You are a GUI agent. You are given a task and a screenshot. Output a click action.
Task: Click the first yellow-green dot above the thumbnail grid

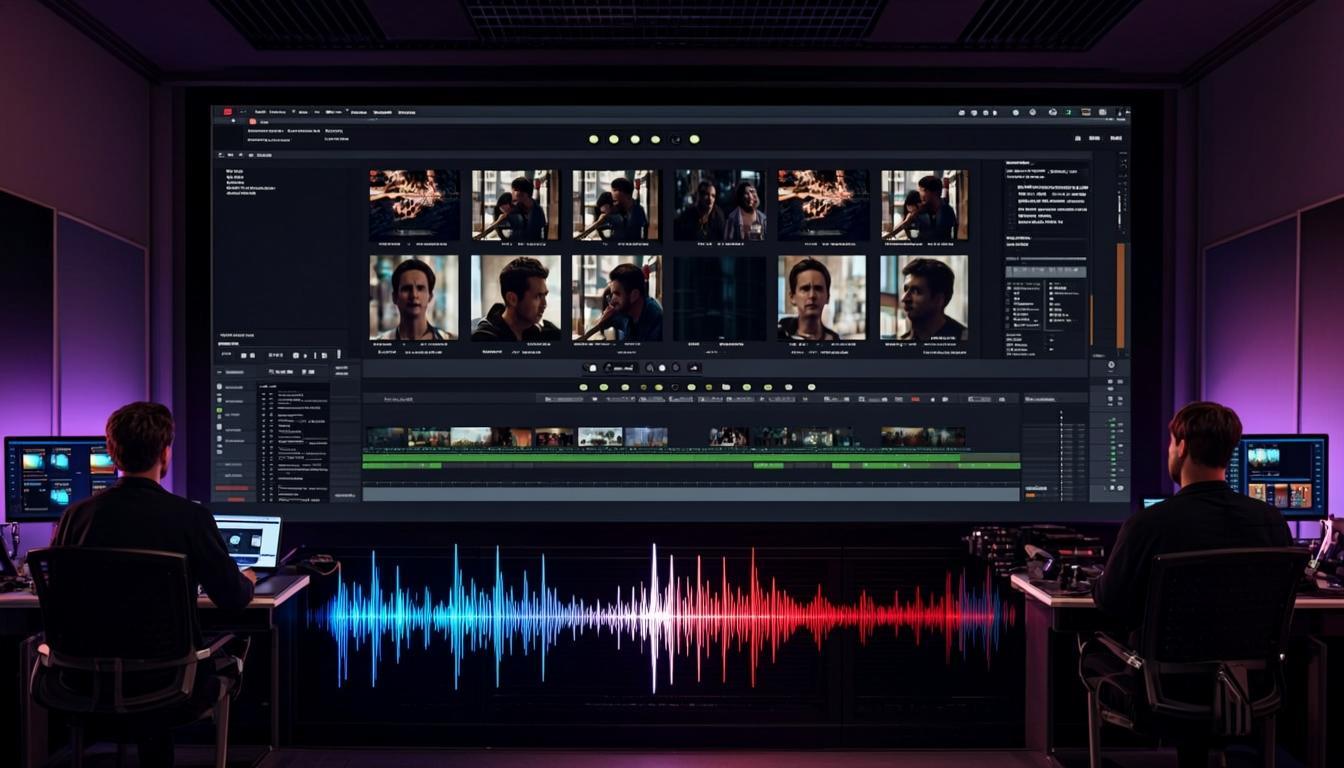coord(594,139)
